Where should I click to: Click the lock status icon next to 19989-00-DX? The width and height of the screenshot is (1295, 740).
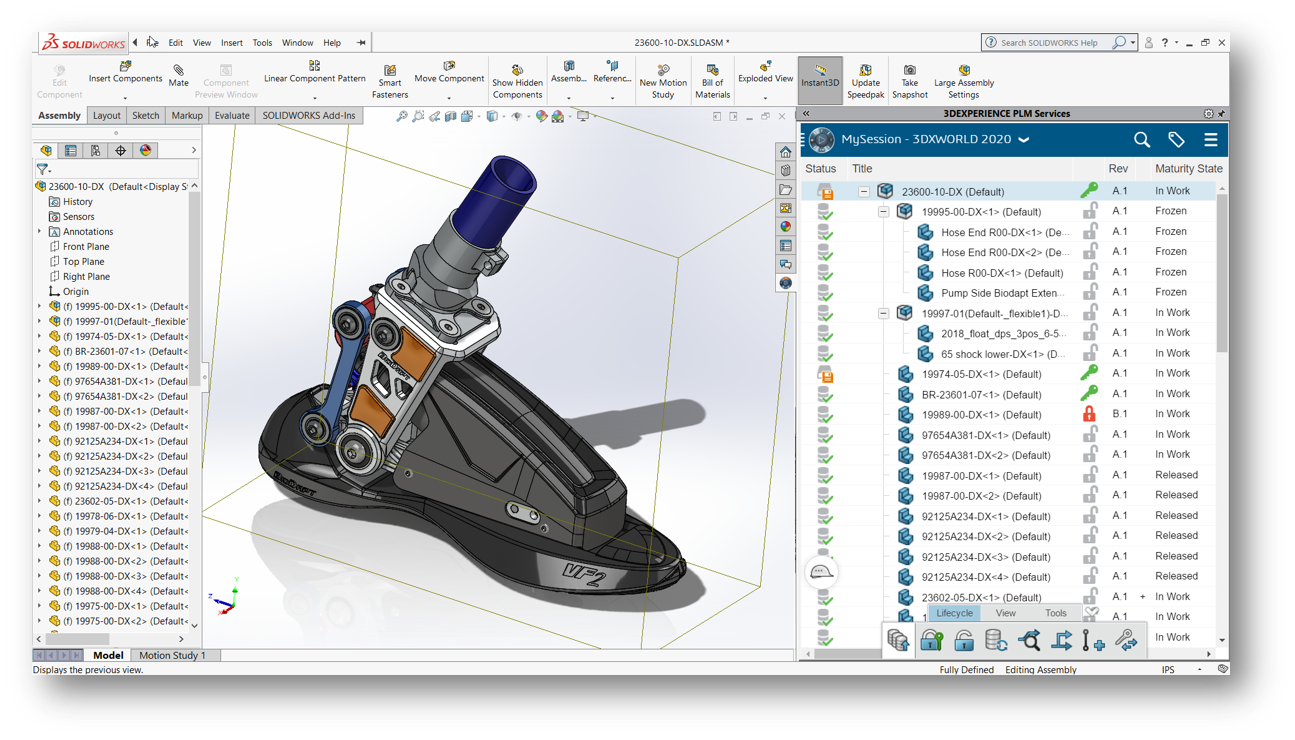1089,414
